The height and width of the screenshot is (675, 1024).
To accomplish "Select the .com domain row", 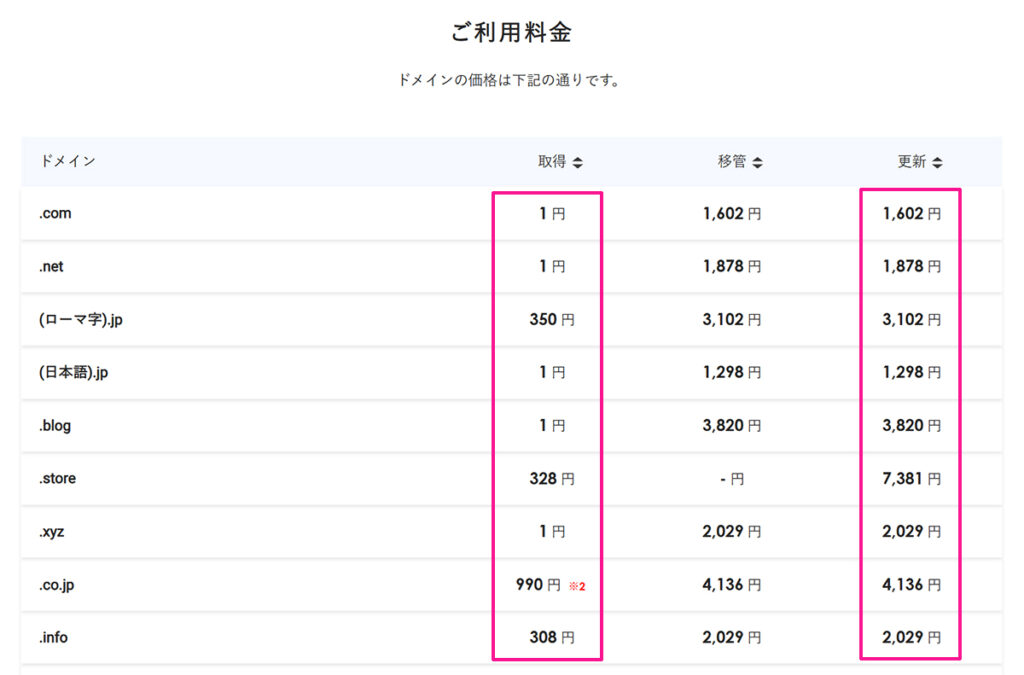I will click(56, 214).
